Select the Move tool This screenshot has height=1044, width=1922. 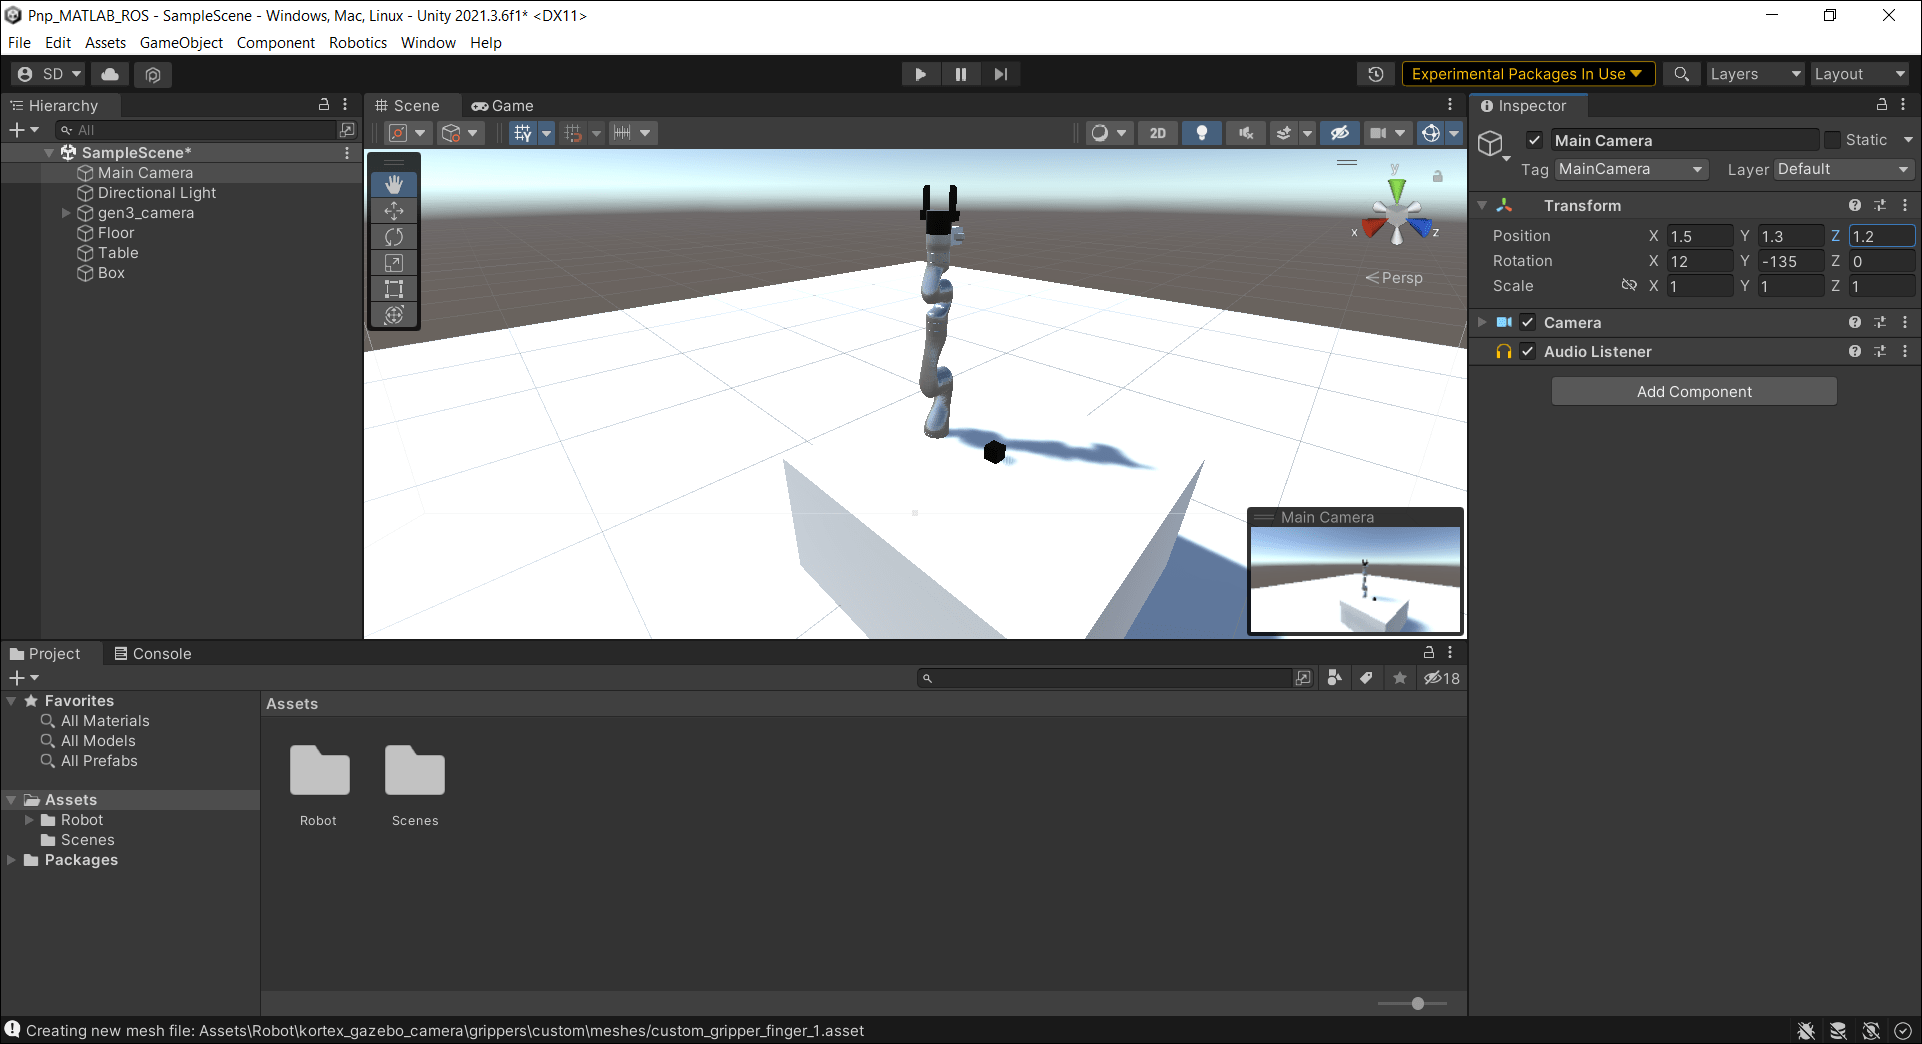394,210
